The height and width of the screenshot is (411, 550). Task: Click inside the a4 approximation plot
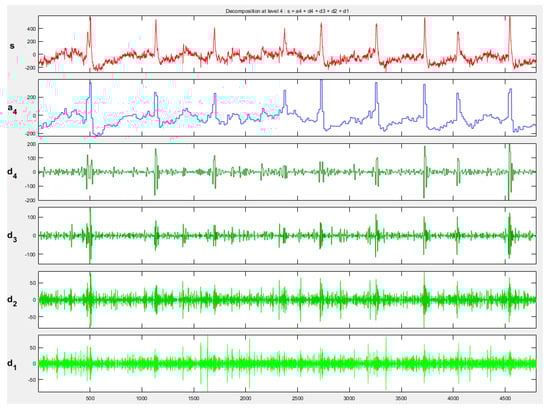(287, 108)
